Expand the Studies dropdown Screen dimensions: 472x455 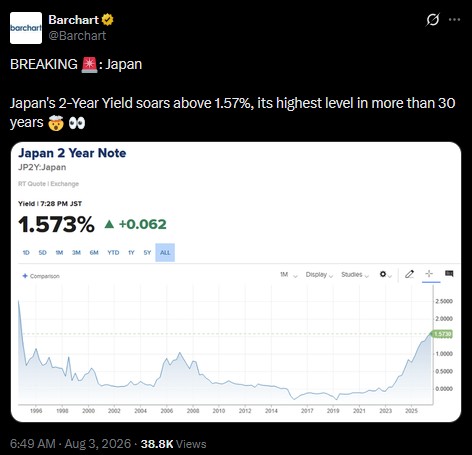coord(355,275)
